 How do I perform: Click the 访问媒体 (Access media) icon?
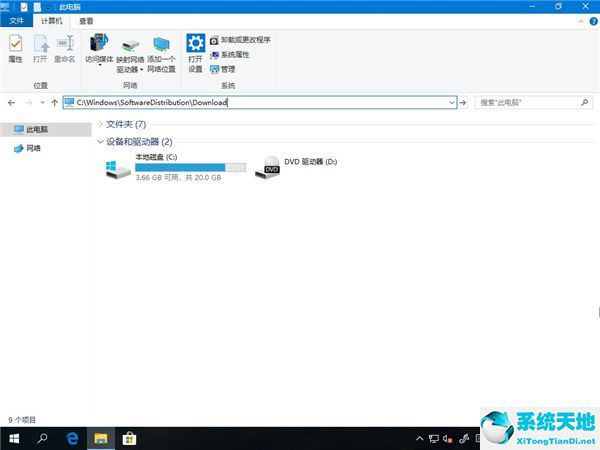[98, 50]
